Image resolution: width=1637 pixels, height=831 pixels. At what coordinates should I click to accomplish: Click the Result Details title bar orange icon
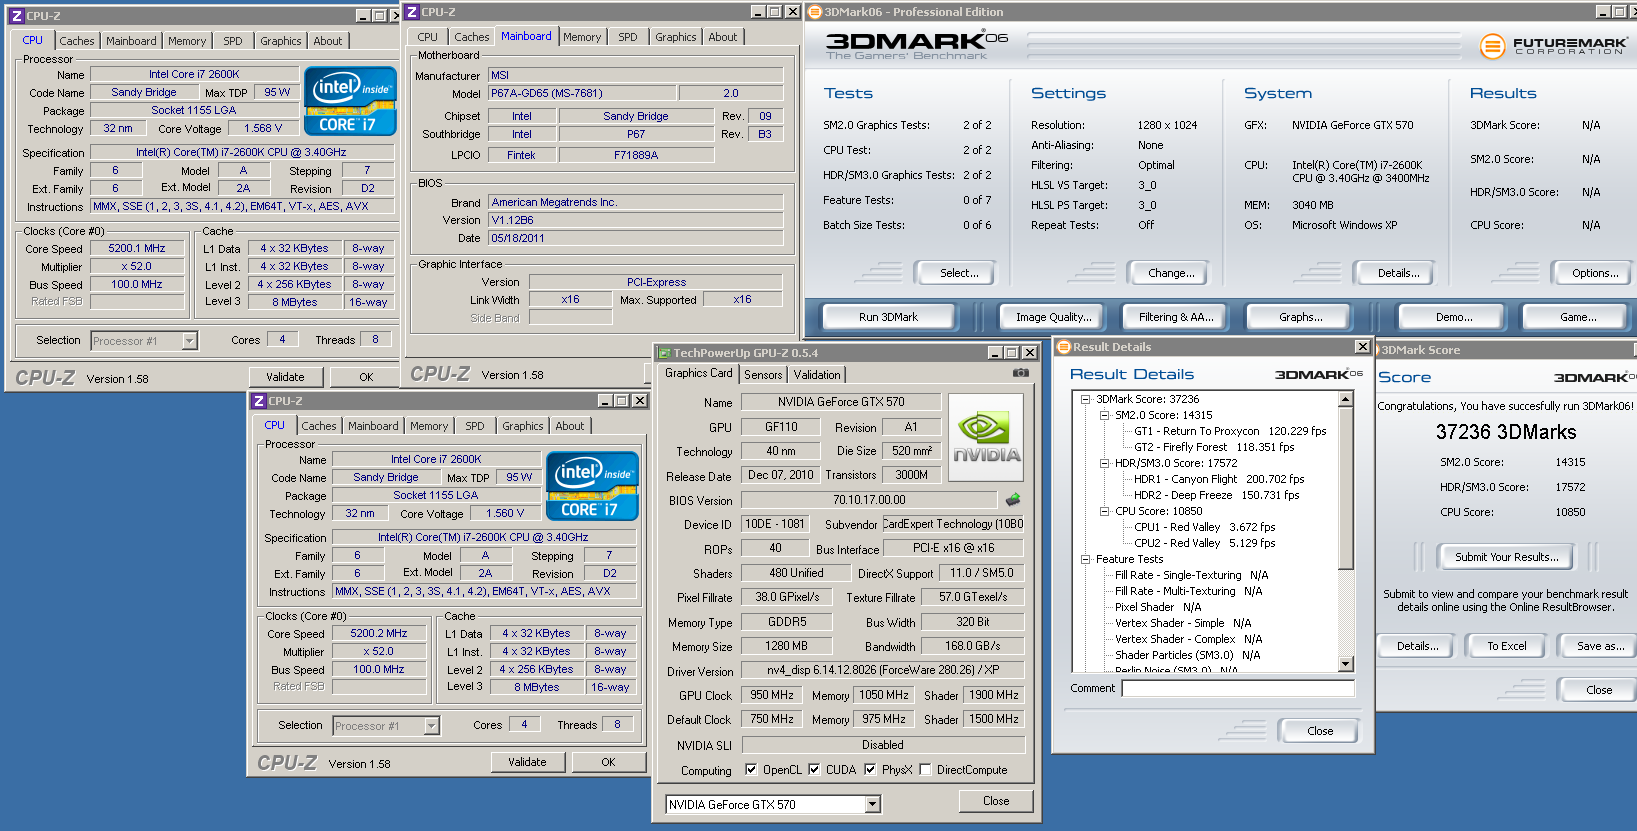click(x=1064, y=347)
